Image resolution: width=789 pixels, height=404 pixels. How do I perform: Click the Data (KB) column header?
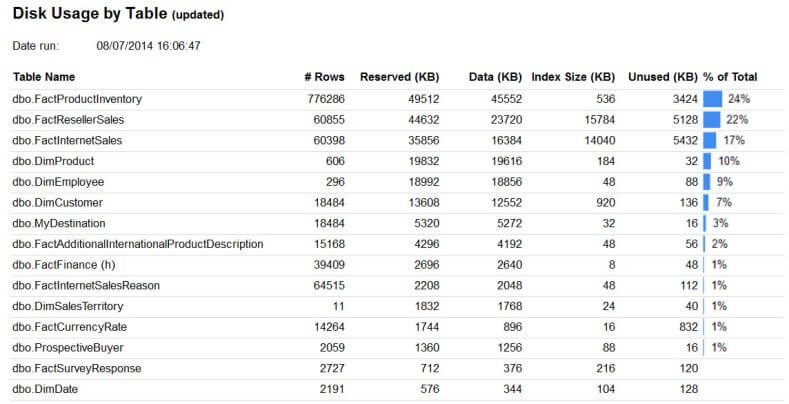tap(495, 77)
